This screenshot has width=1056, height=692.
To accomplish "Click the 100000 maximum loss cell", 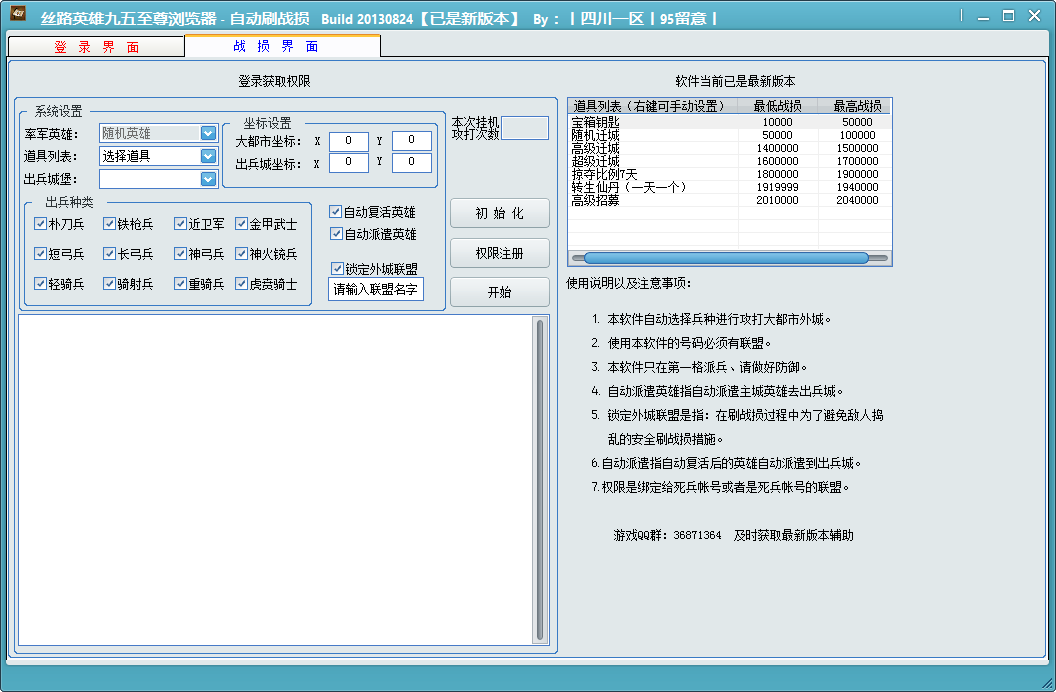I will 857,135.
